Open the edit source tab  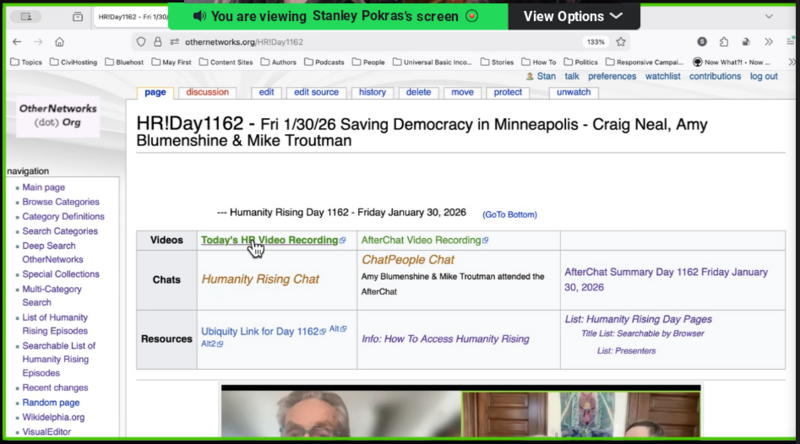tap(316, 92)
